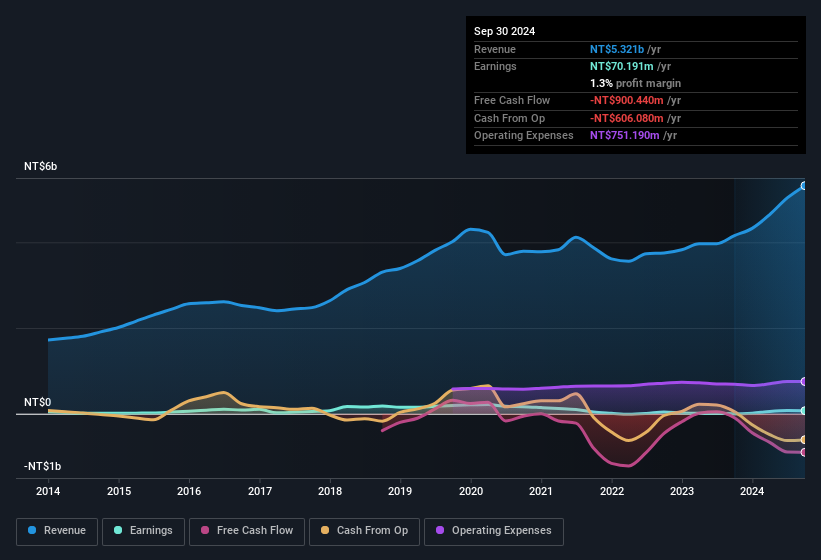Toggle the Free Cash Flow legend button
This screenshot has width=821, height=560.
tap(247, 531)
